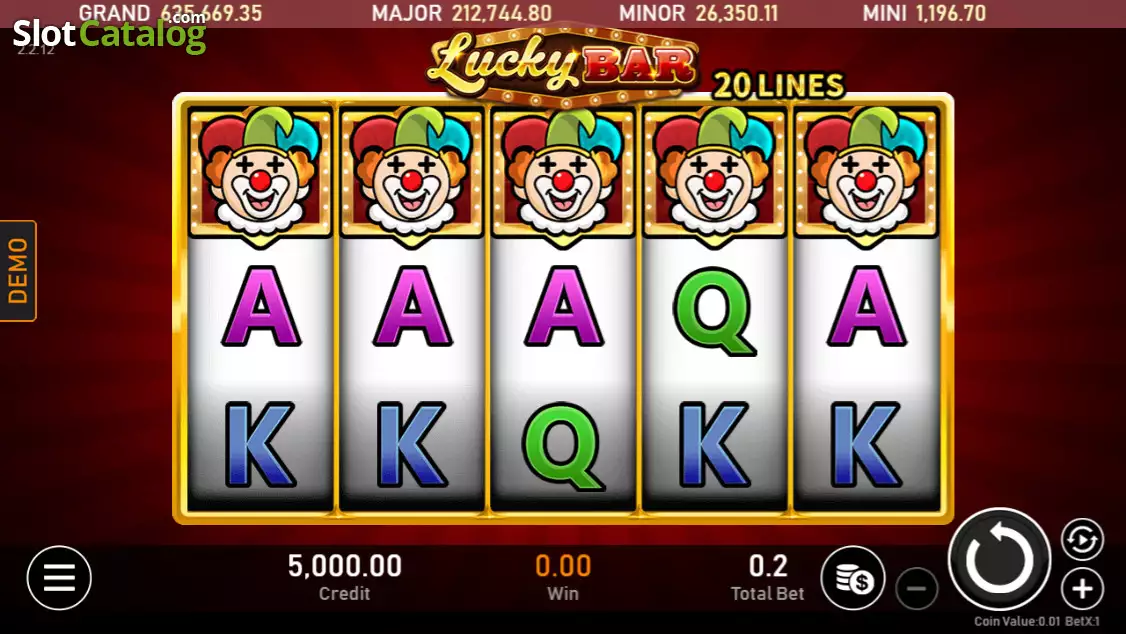Select the DEMO side tab
Screen dimensions: 1126x634
click(18, 271)
